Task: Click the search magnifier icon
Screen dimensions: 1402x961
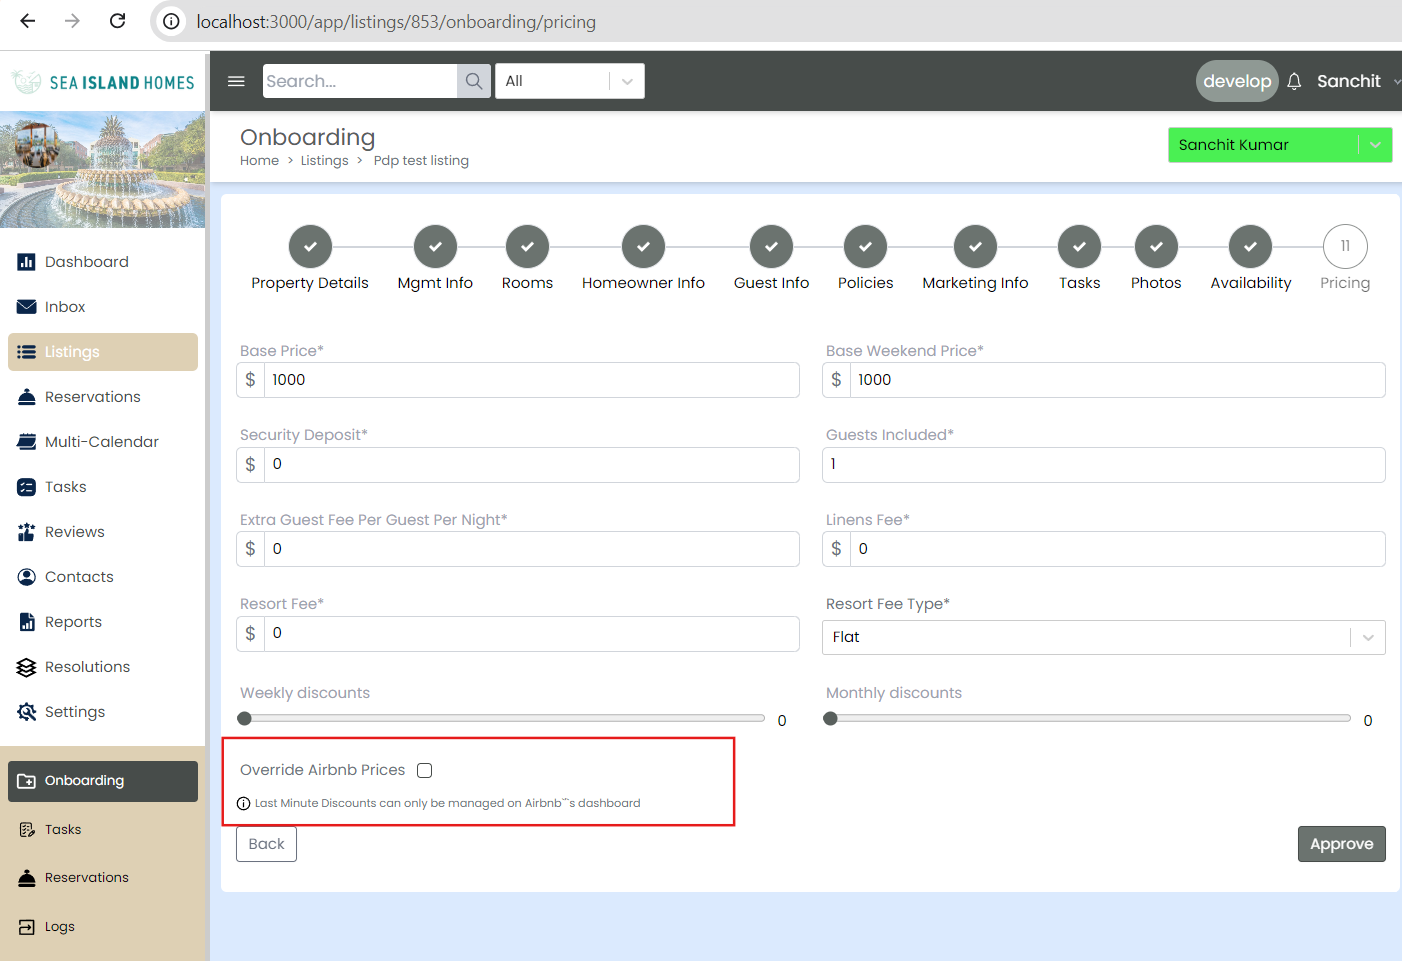Action: click(x=474, y=81)
